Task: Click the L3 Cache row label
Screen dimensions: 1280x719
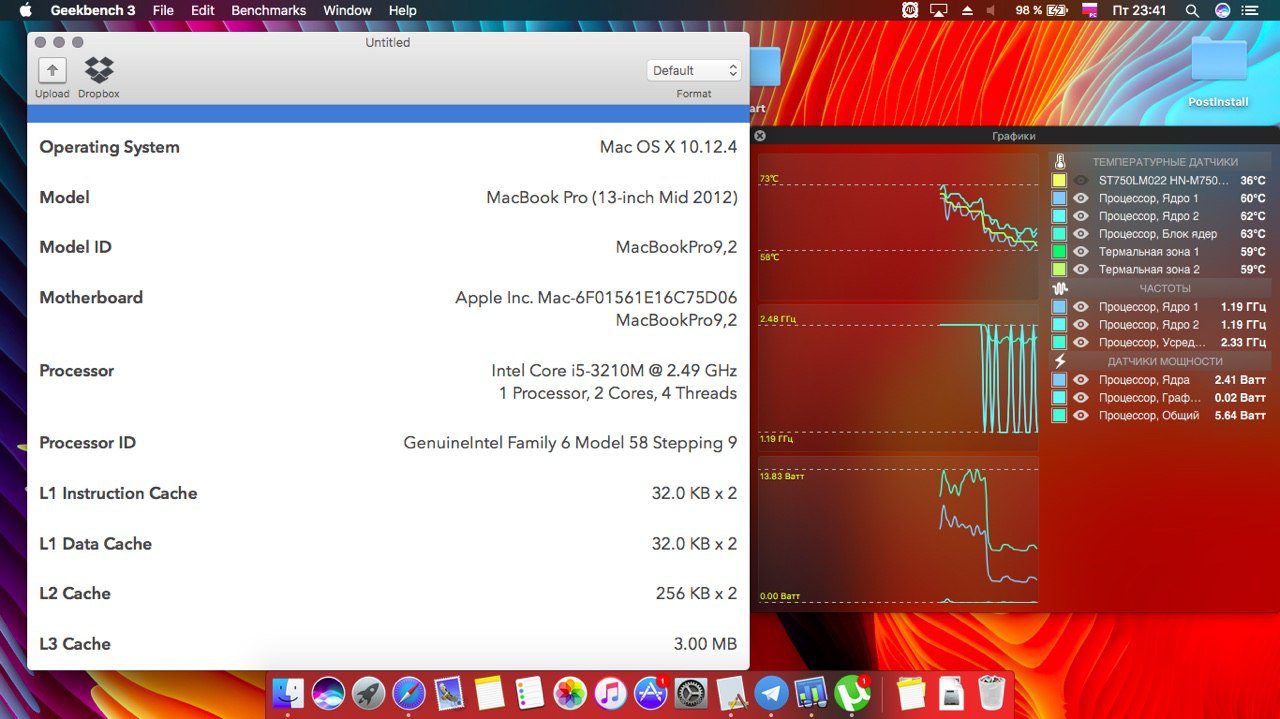Action: [75, 644]
